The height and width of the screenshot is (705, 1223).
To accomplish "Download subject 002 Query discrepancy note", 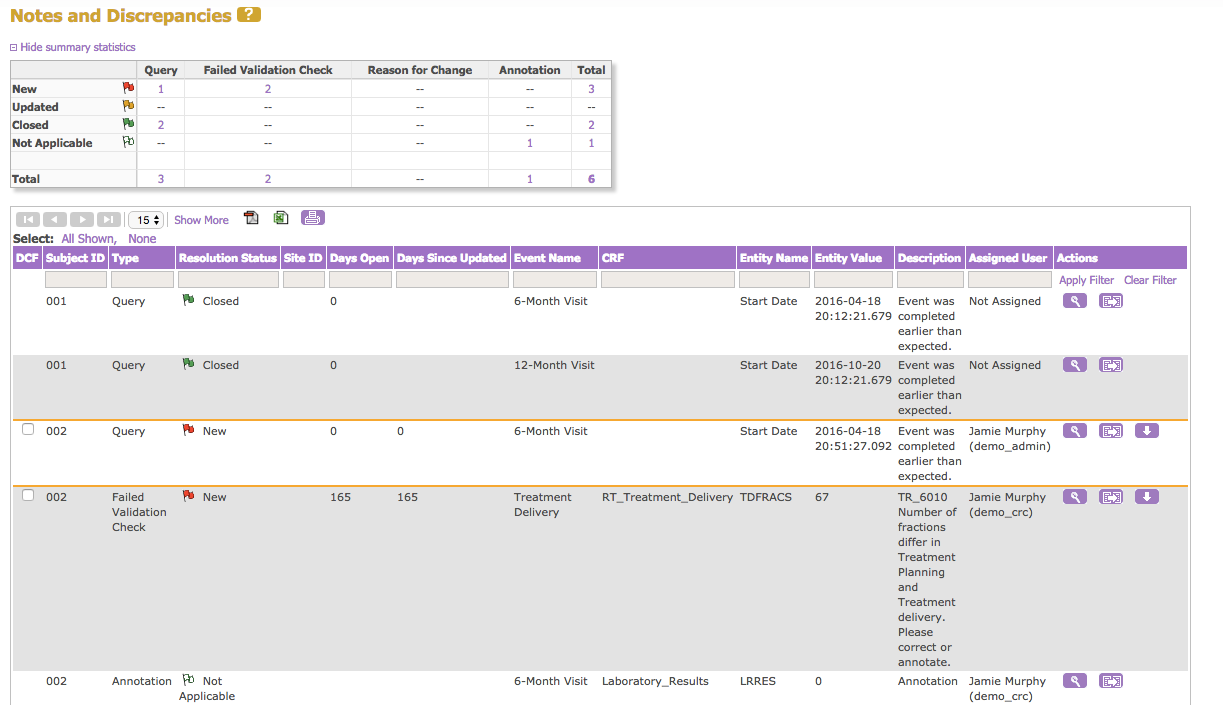I will (1146, 431).
